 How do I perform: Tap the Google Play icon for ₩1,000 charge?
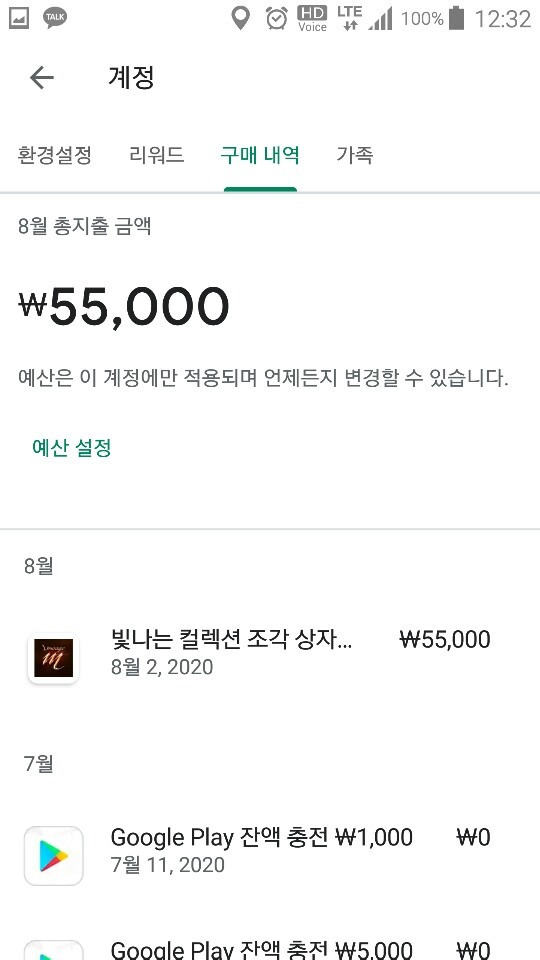[x=53, y=856]
